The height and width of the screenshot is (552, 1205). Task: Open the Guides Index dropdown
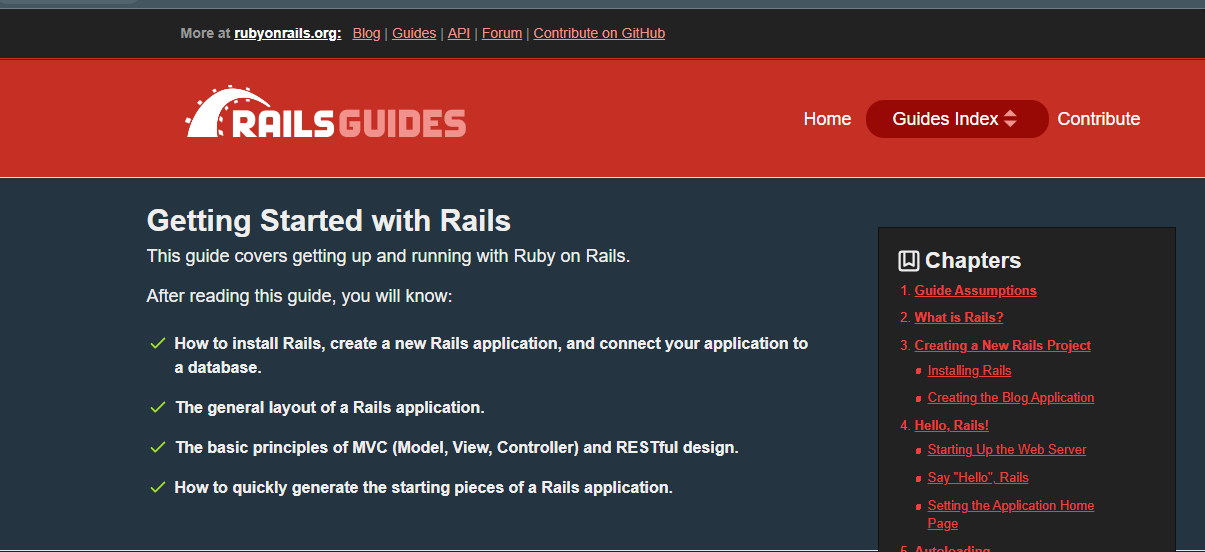point(956,119)
